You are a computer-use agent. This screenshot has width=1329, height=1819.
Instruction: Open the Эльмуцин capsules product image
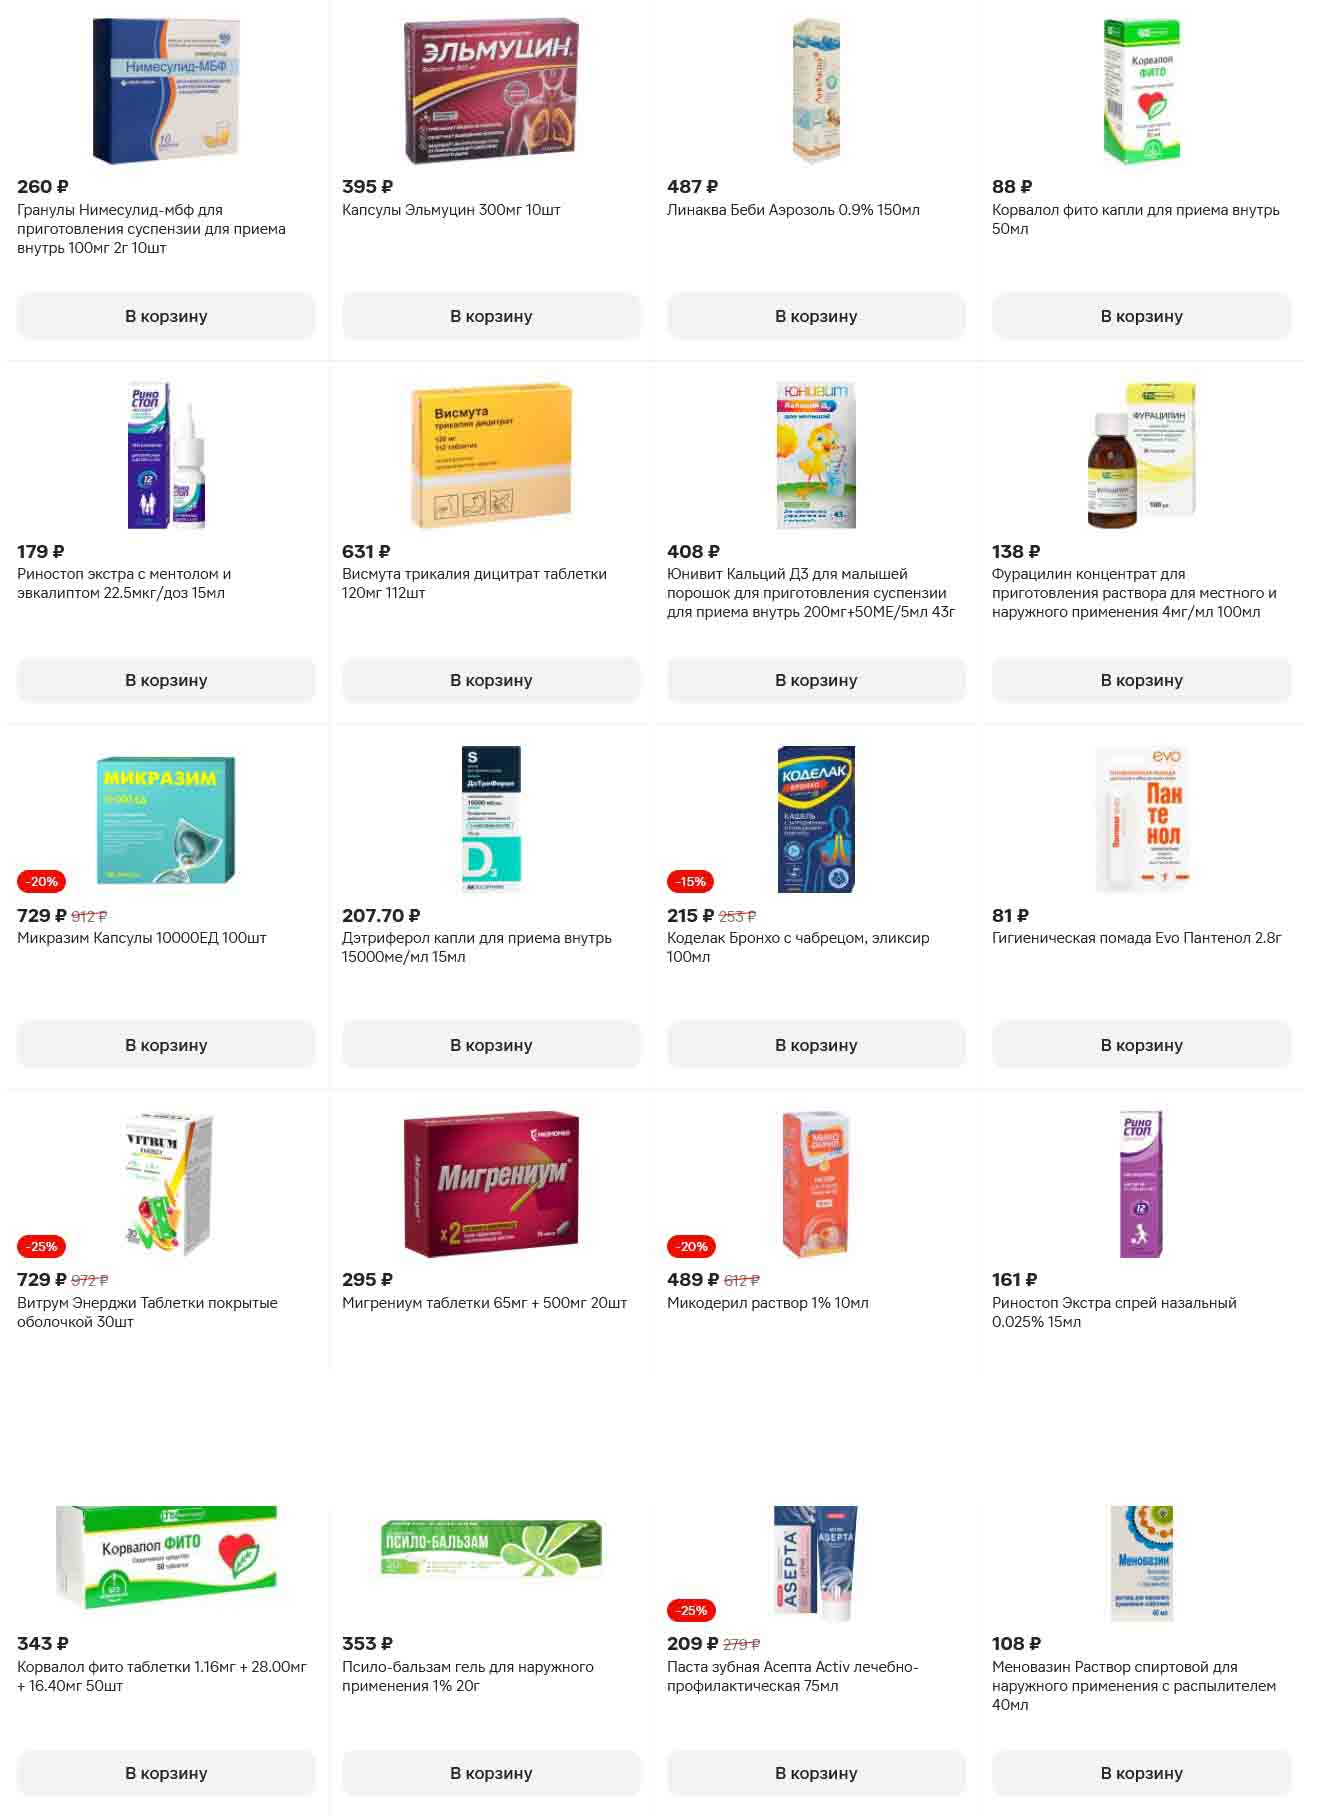491,91
